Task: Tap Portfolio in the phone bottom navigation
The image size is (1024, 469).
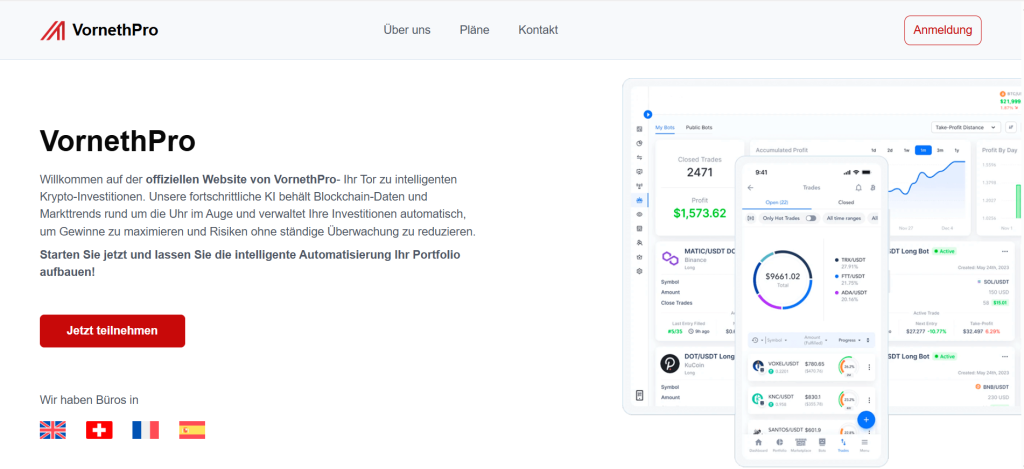Action: click(780, 445)
